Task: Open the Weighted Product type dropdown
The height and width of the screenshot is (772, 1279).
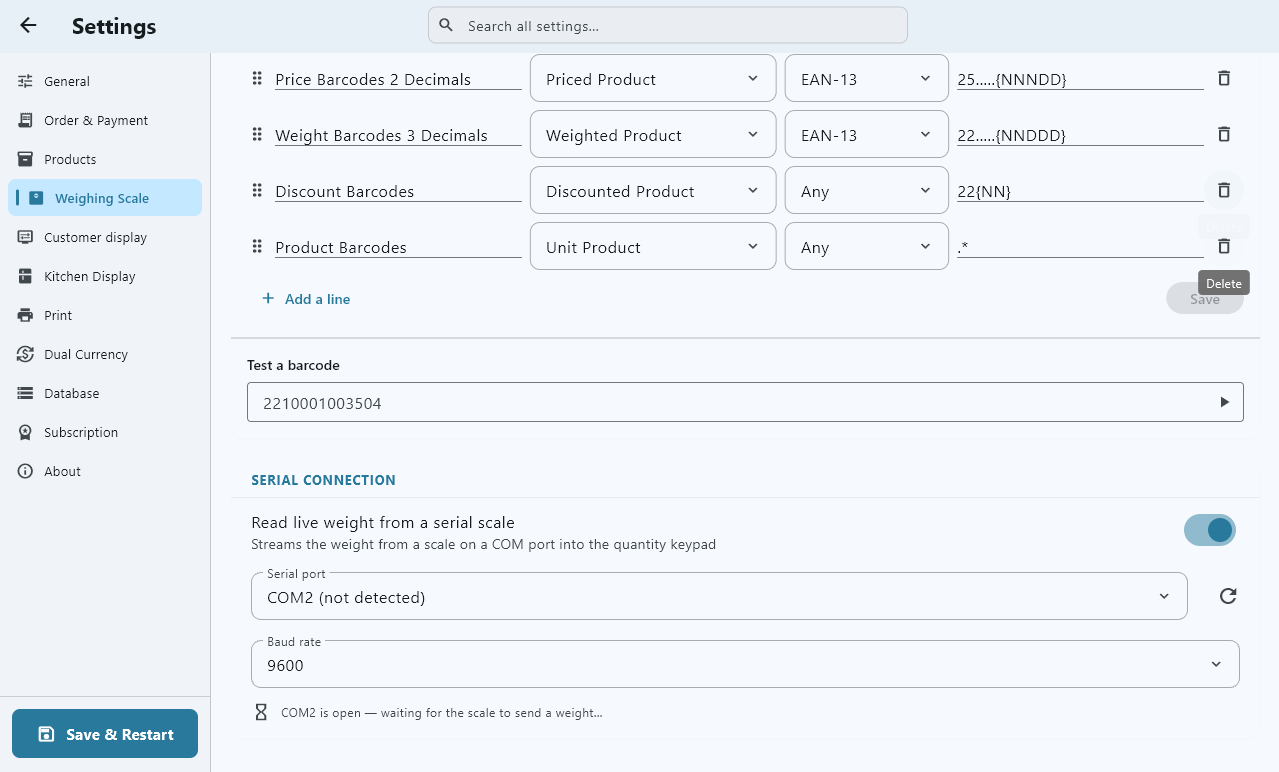Action: coord(653,134)
